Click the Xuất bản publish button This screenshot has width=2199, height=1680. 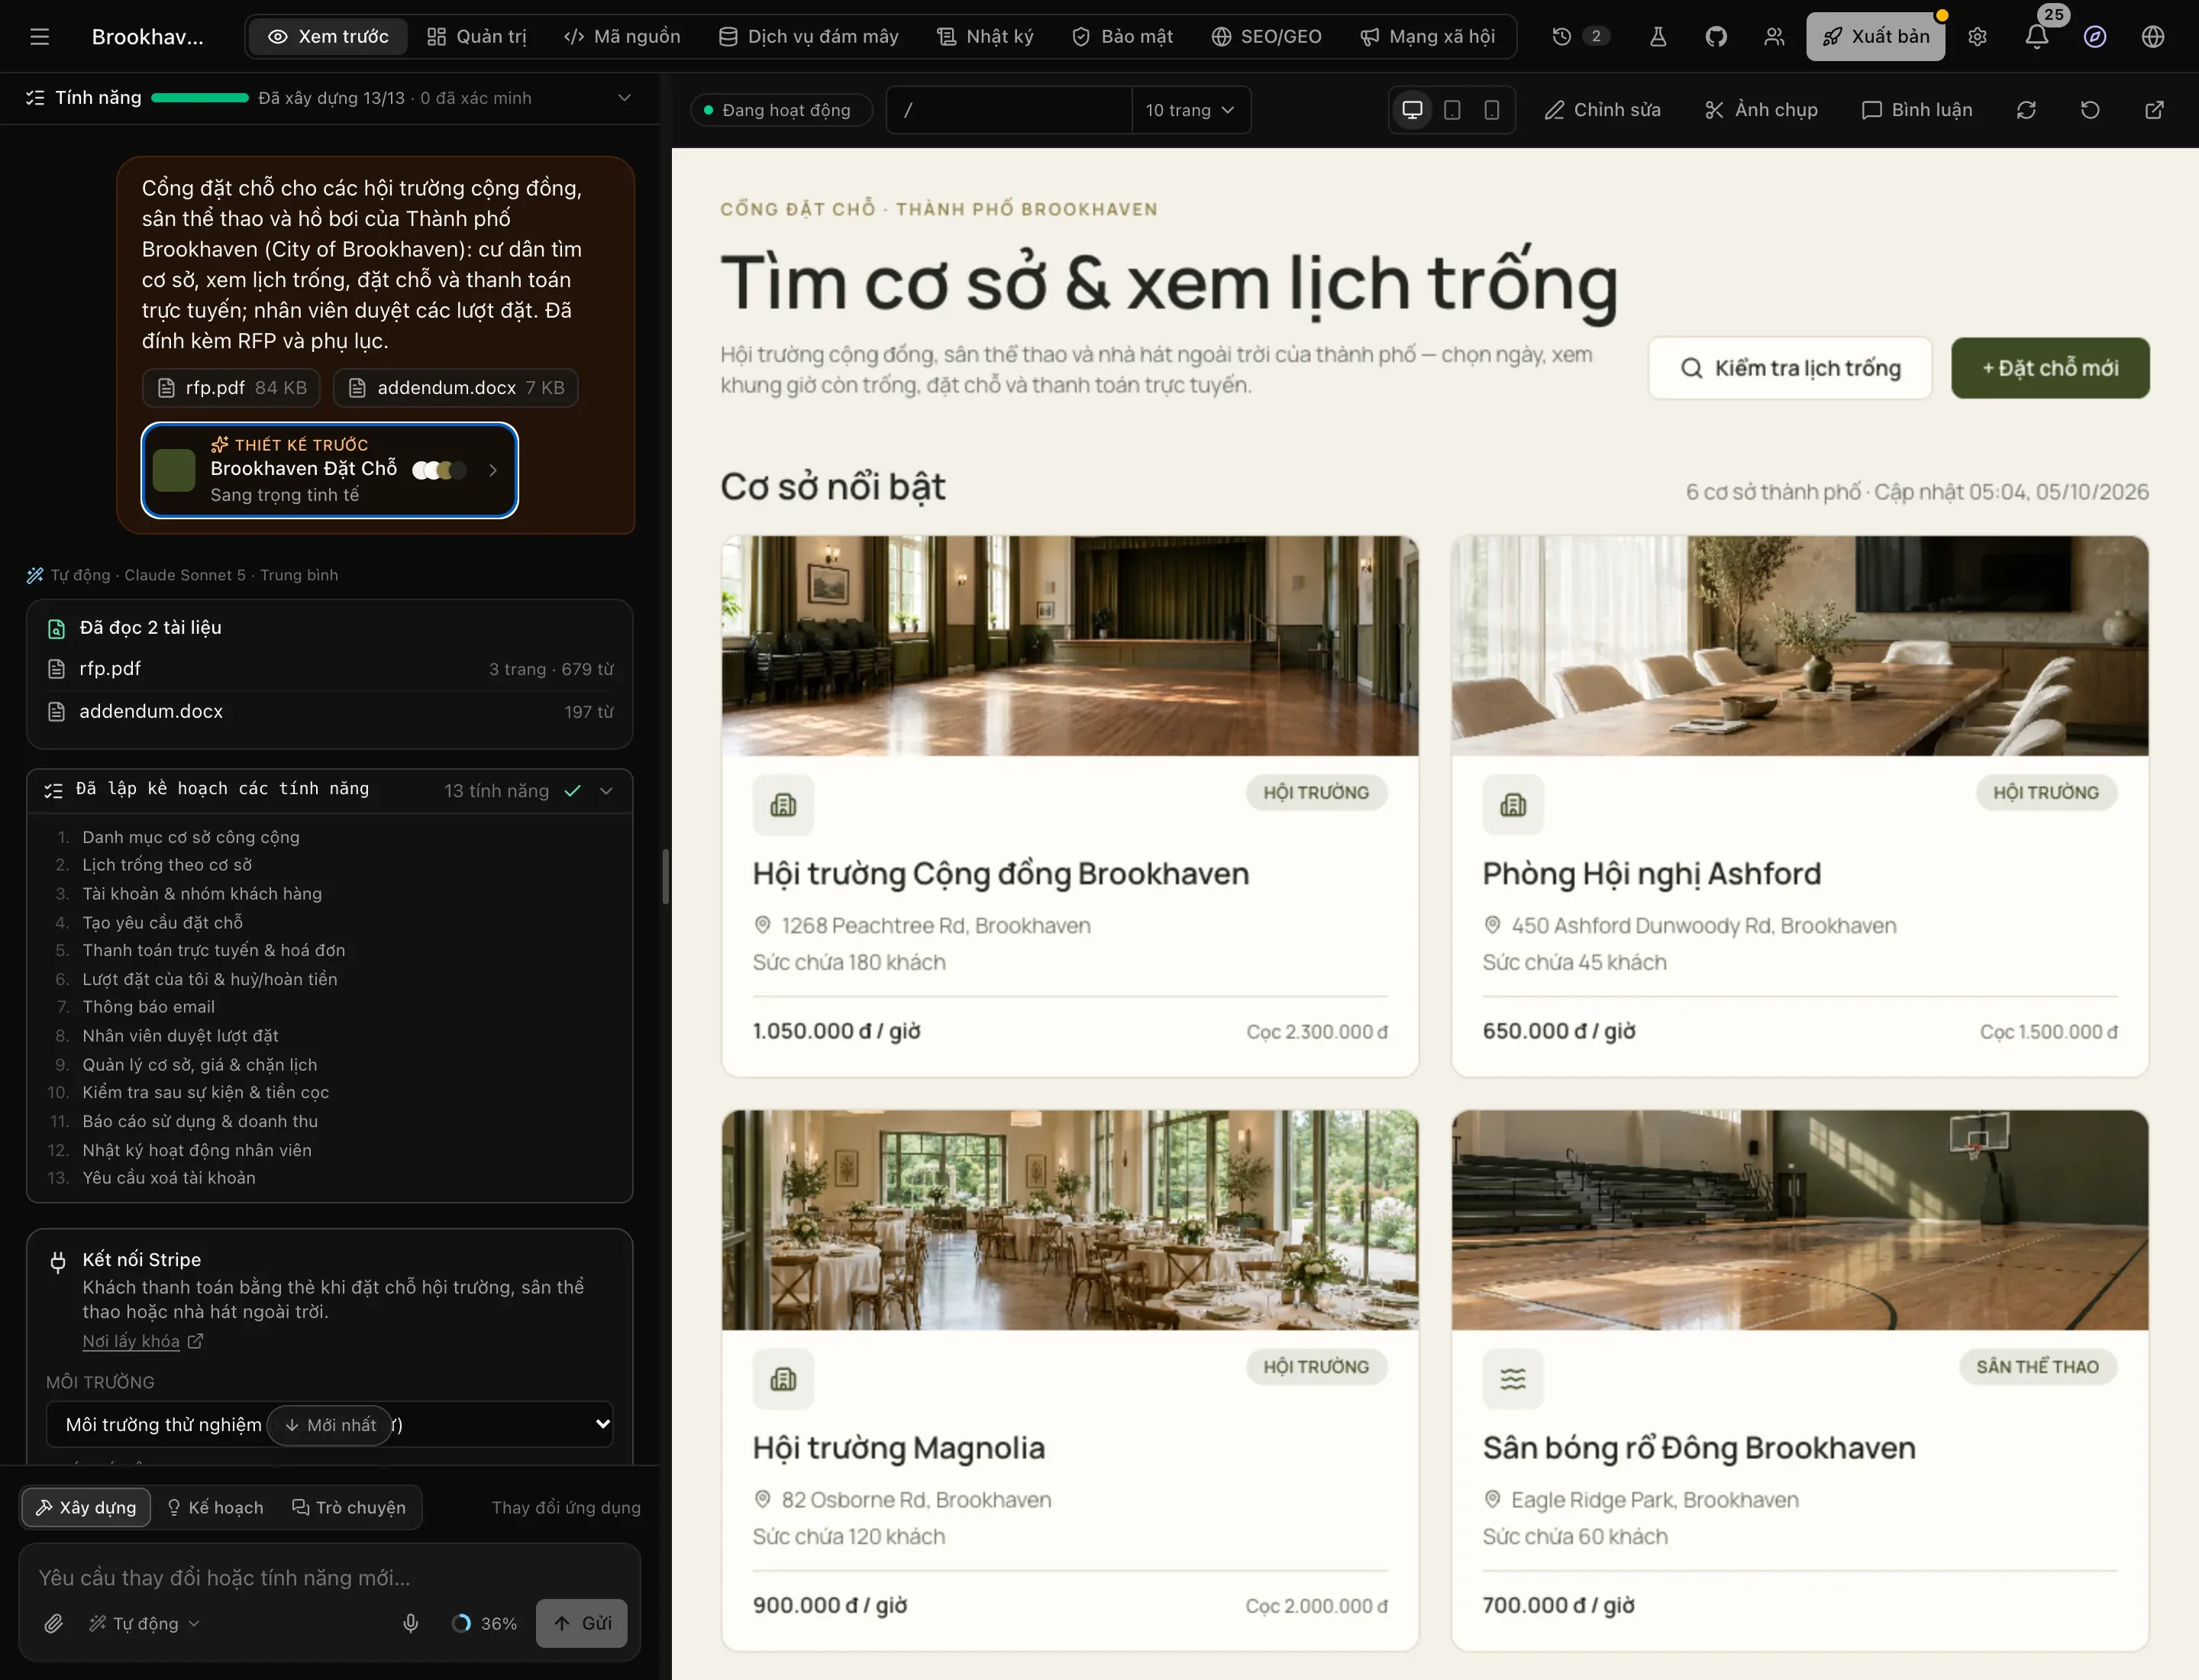coord(1875,37)
